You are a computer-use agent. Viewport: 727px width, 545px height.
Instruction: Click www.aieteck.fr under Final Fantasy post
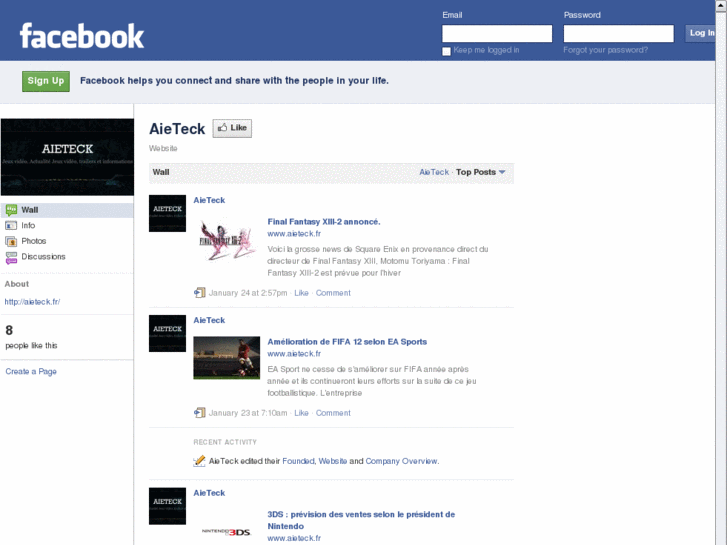click(294, 234)
